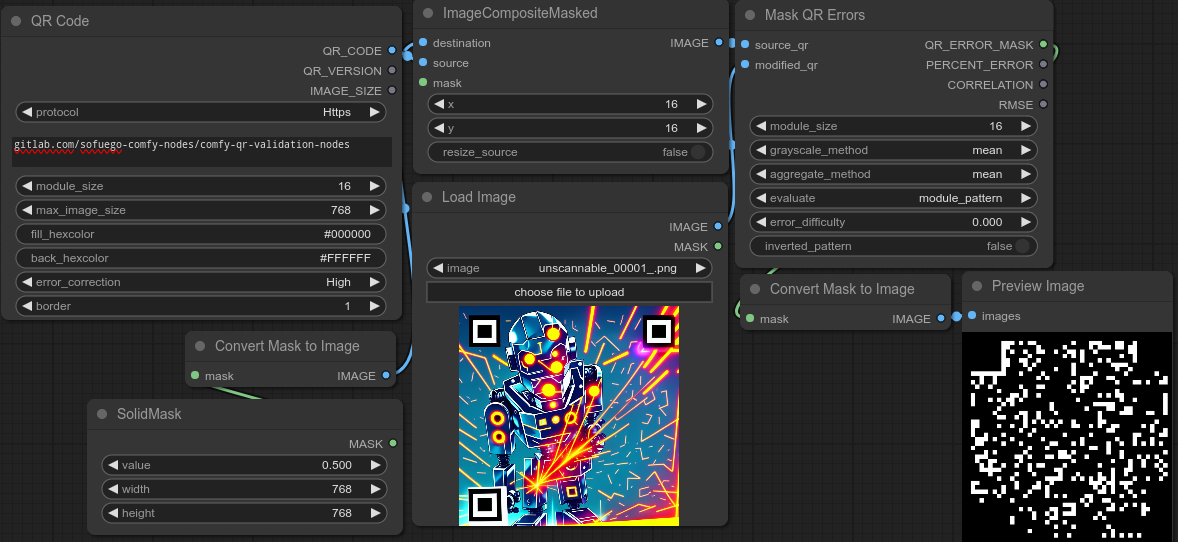Click the destination input slot
Screen dimensions: 1178x542
(423, 43)
